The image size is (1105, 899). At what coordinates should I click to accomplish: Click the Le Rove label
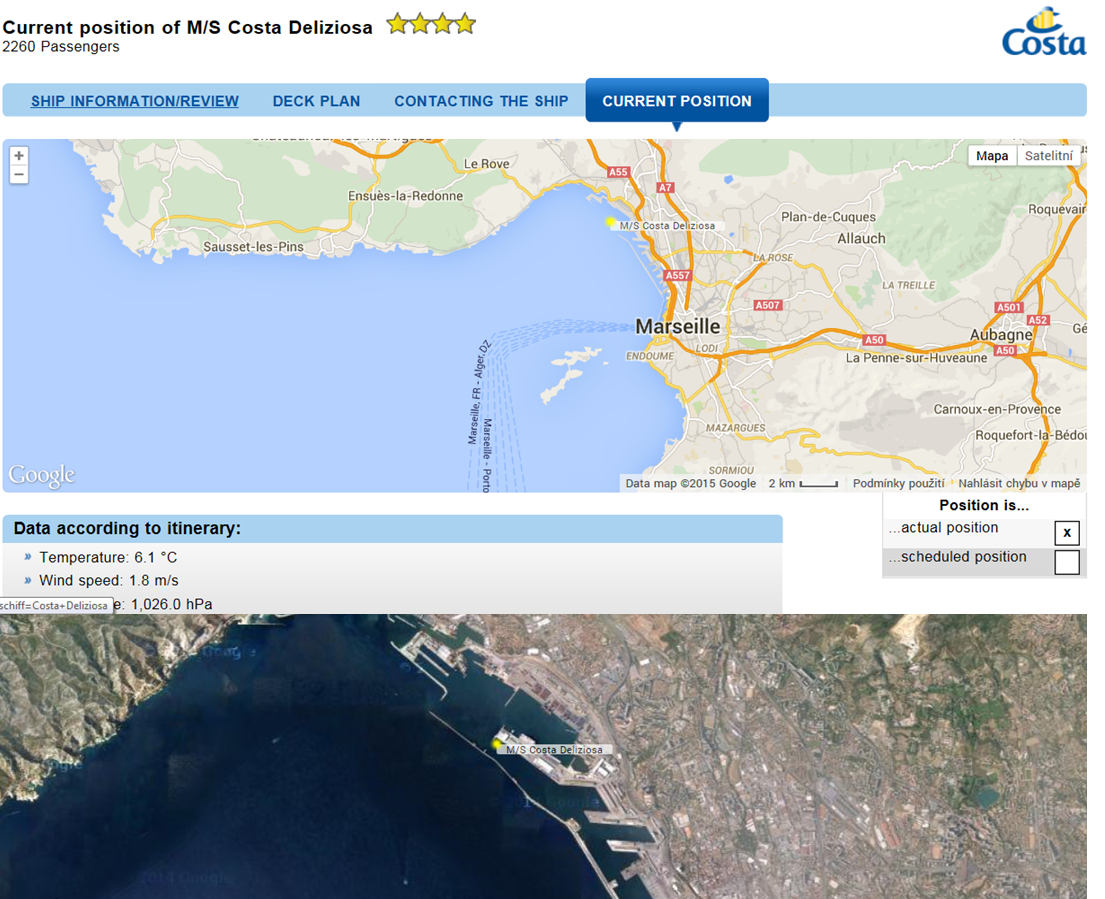pos(486,164)
